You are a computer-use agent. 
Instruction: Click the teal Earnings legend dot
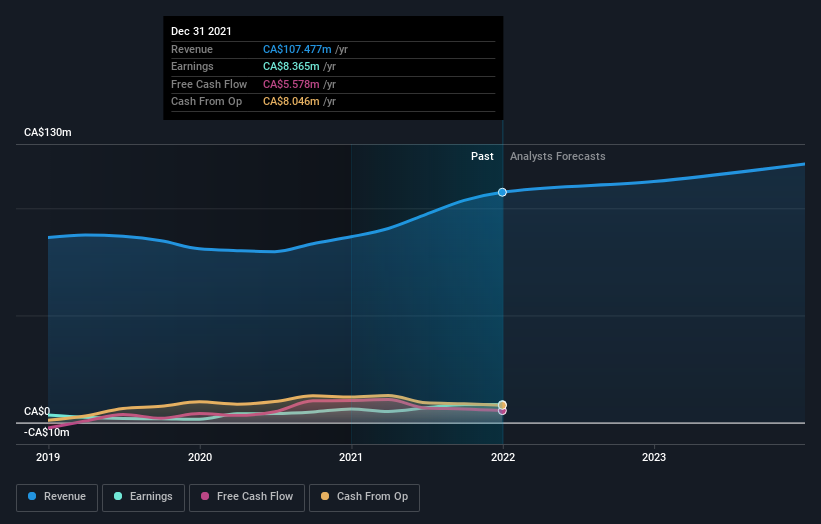[x=118, y=496]
